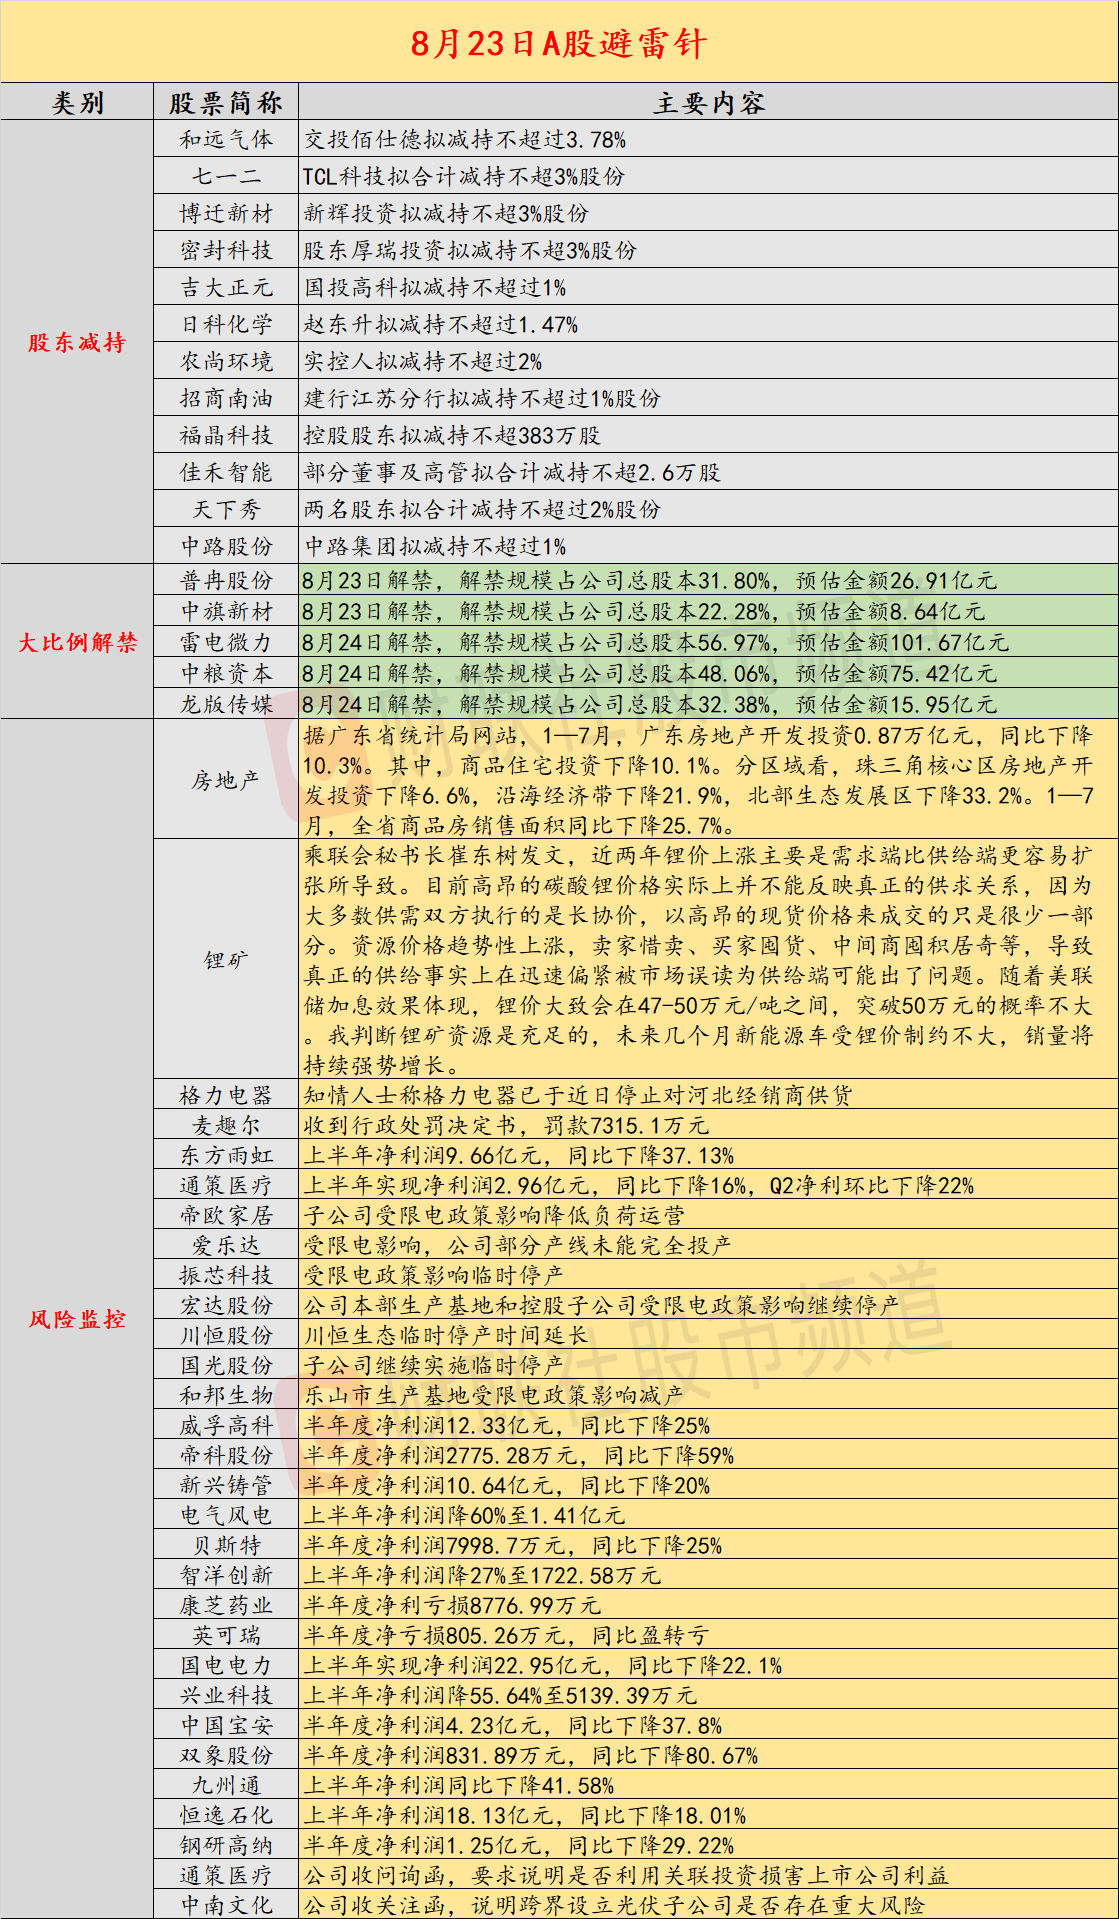This screenshot has height=1919, width=1119.
Task: Select stock name 帝欧家居
Action: [x=226, y=1216]
